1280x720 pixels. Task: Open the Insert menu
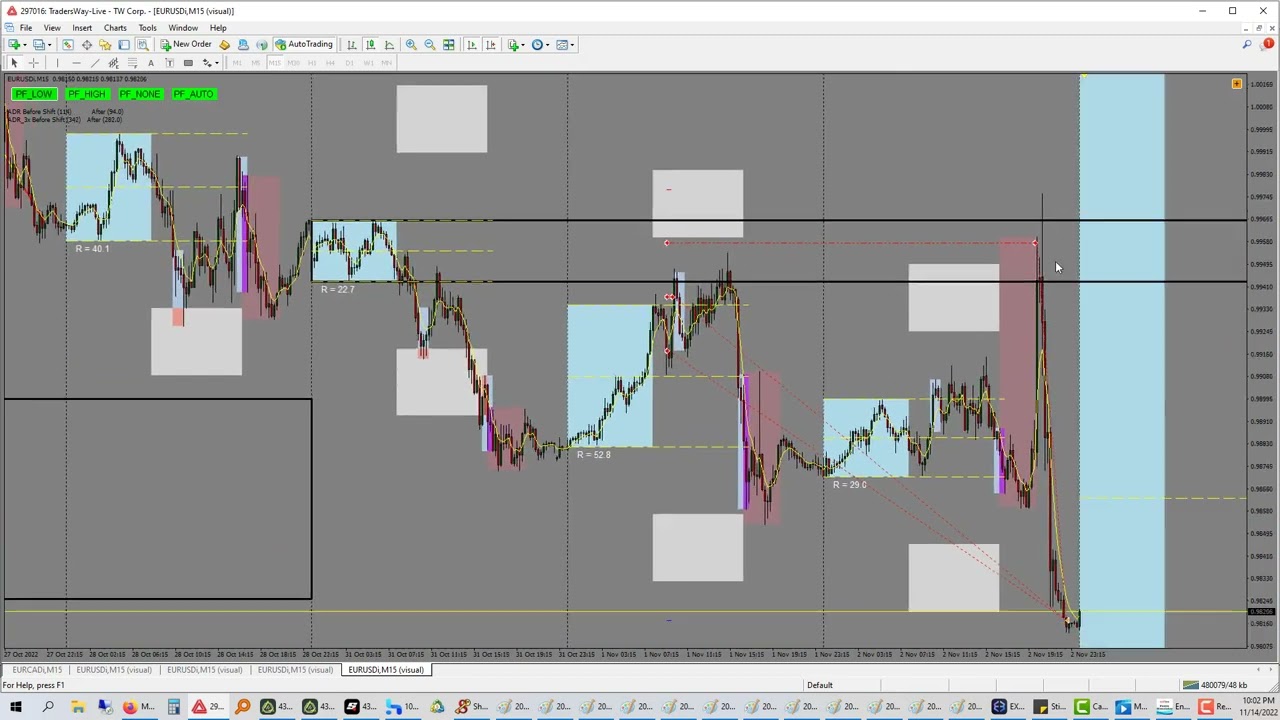(82, 28)
